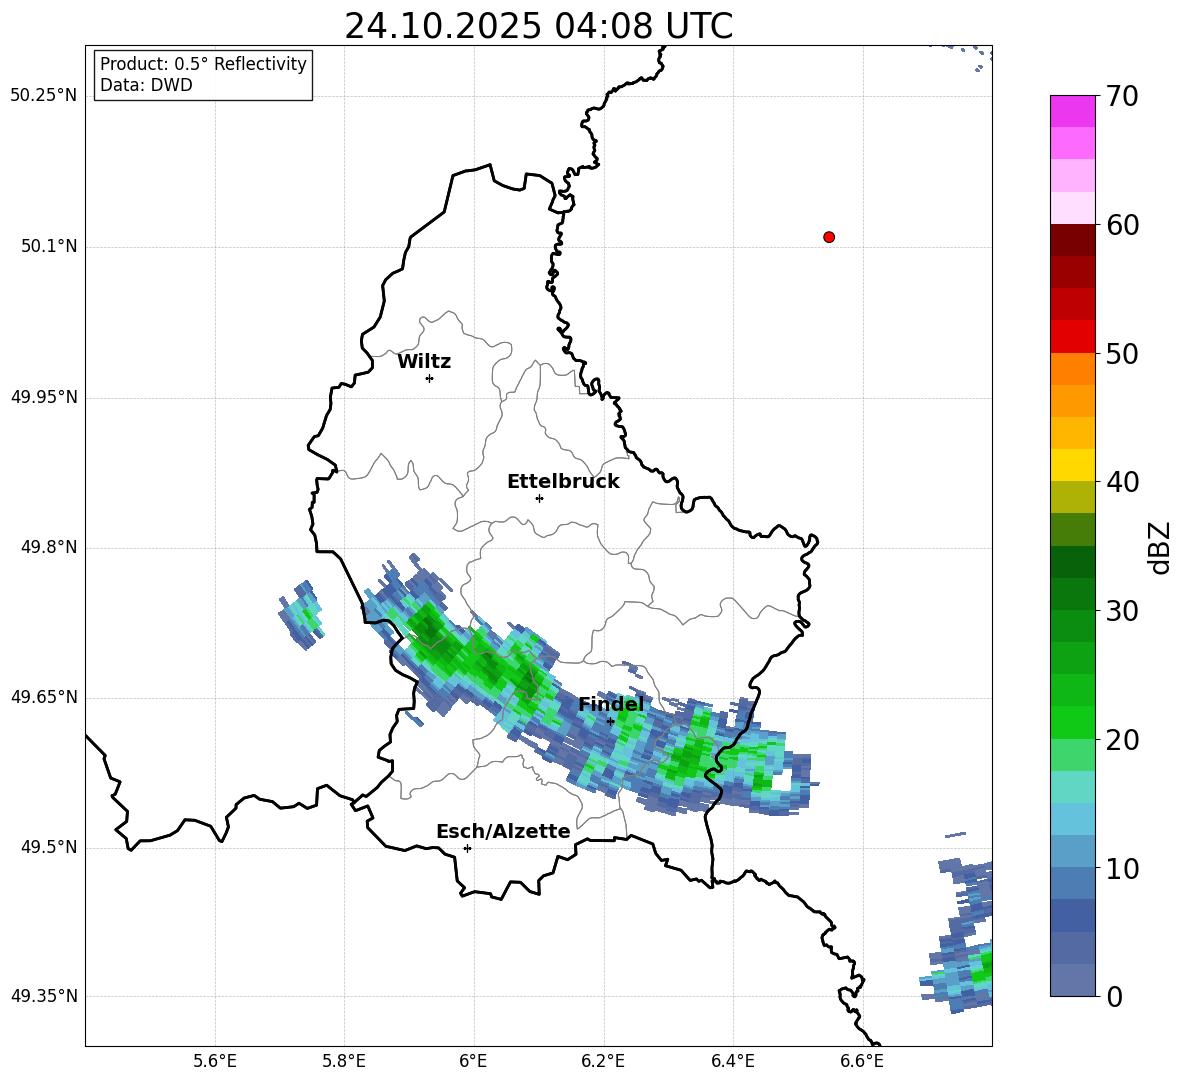Click the 0 value on the colorbar
This screenshot has width=1184, height=1081.
pyautogui.click(x=1114, y=996)
